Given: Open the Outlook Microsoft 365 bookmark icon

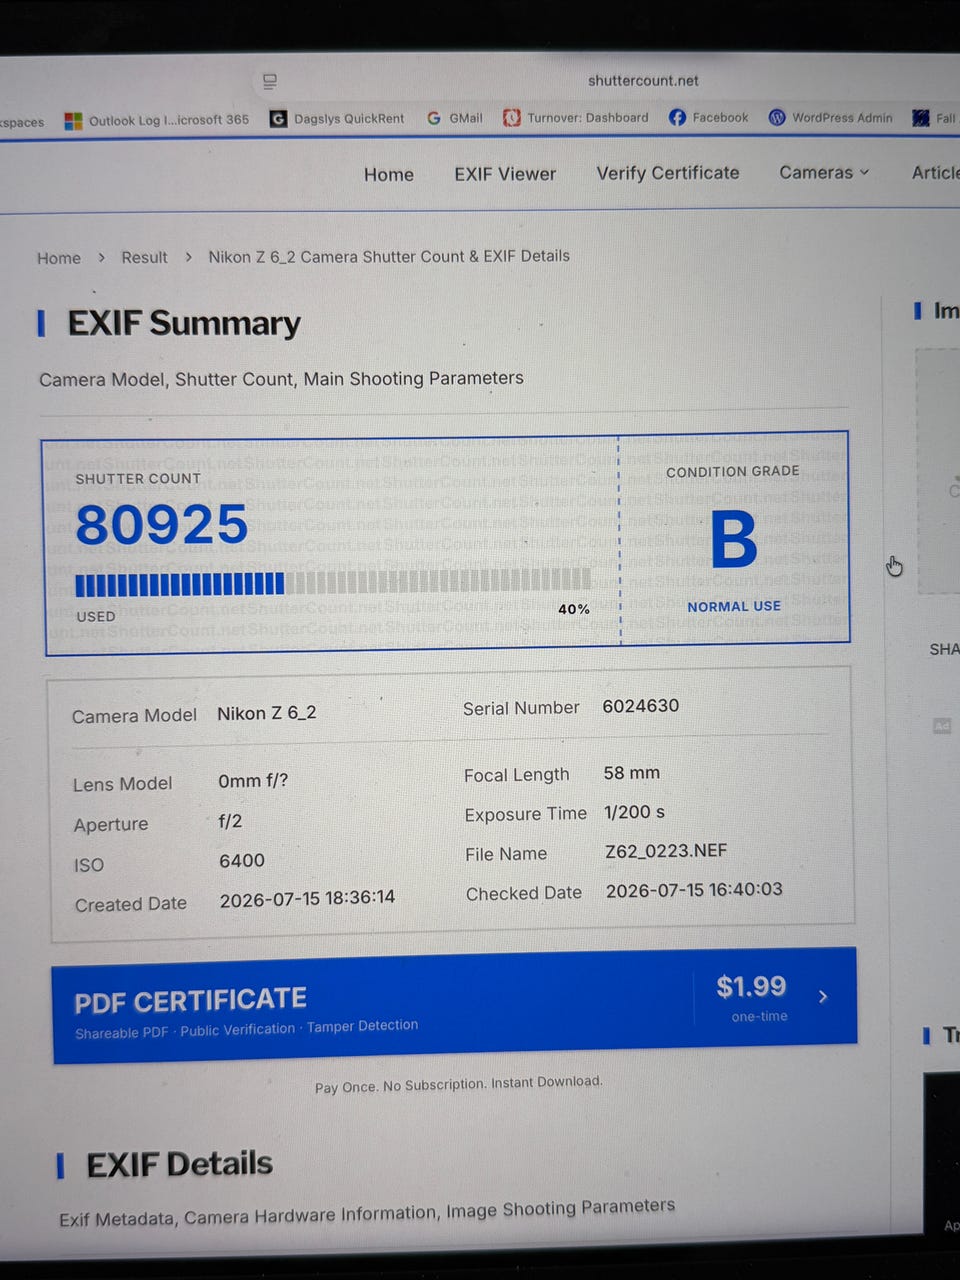Looking at the screenshot, I should [x=73, y=121].
